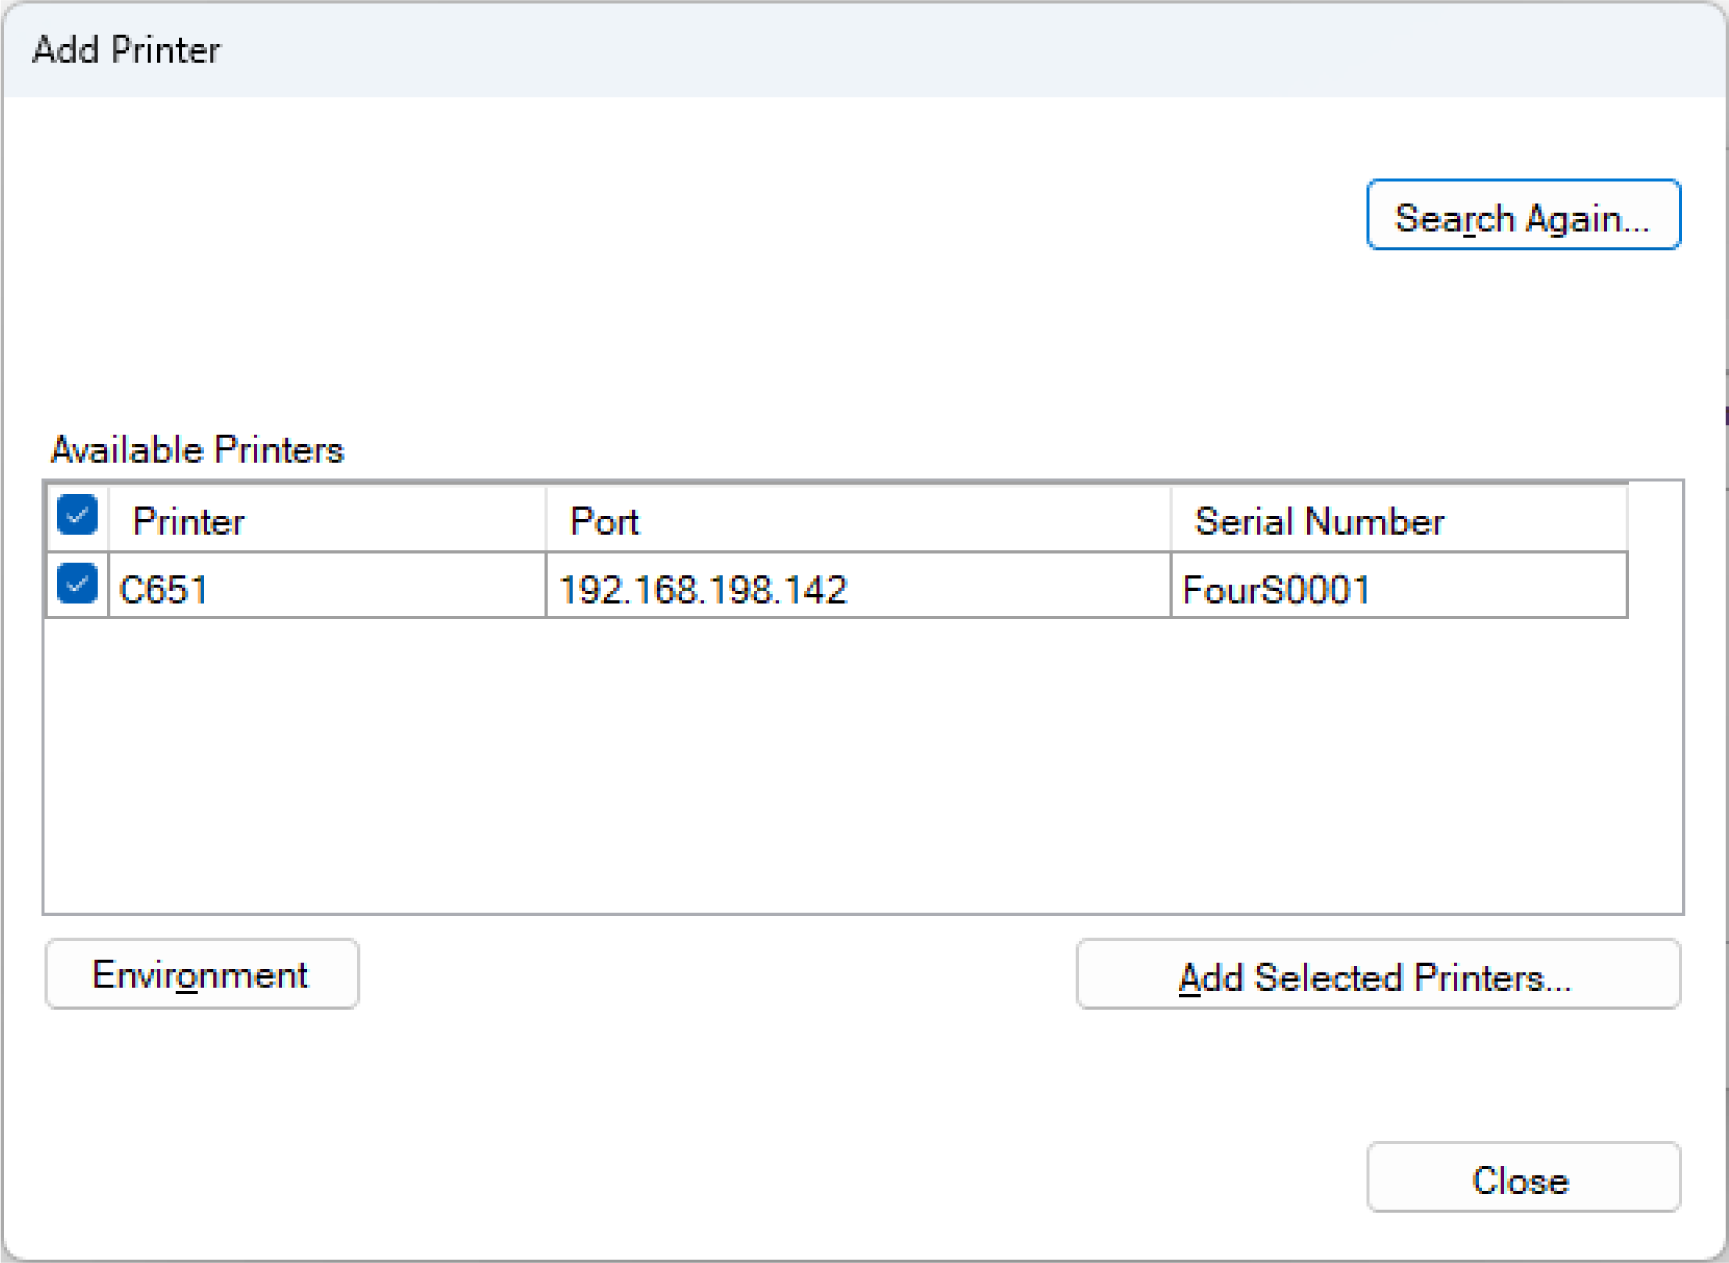Toggle the select-all checkbox in table header
Screen dimensions: 1729x1263
coord(77,516)
